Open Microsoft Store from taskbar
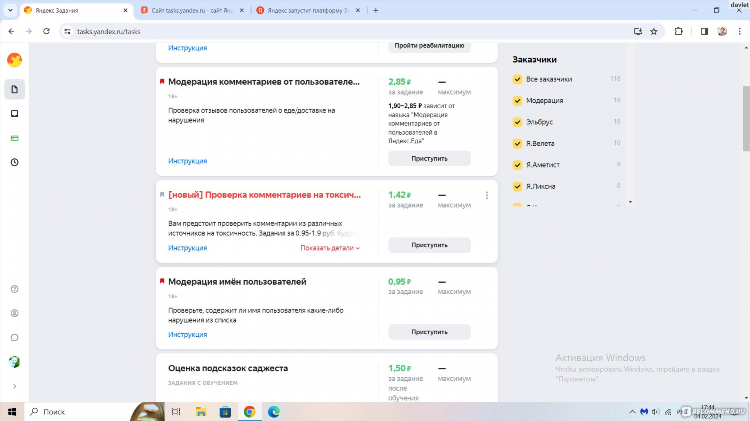Screen dimensions: 750x421 [x=225, y=412]
